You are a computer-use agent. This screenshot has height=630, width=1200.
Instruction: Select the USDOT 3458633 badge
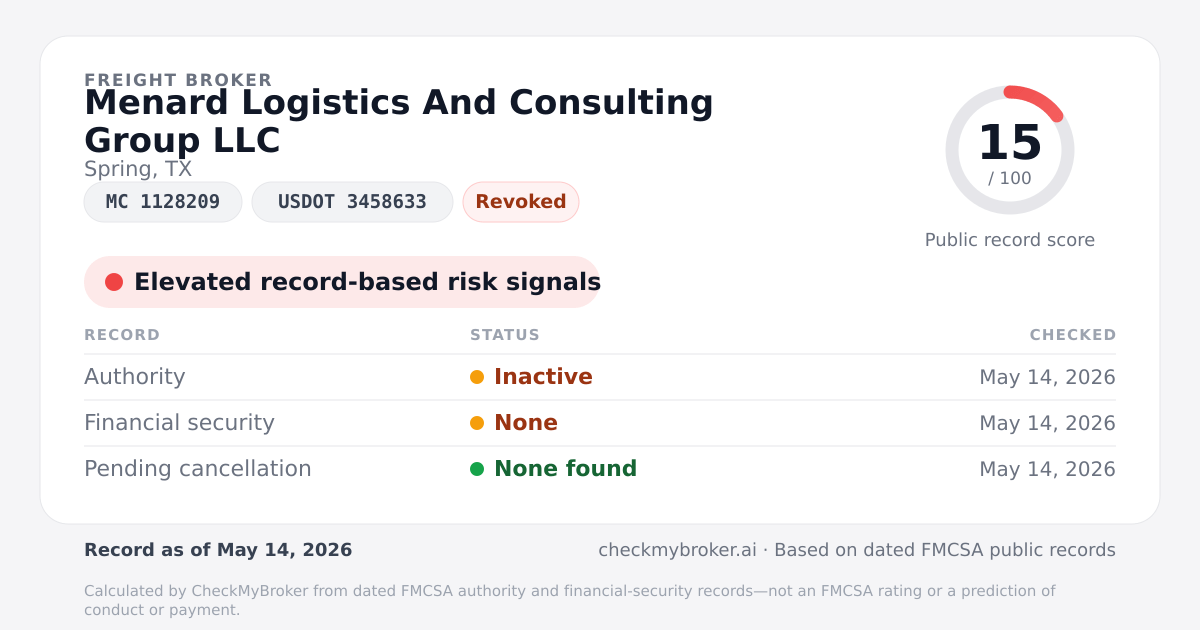(x=352, y=202)
